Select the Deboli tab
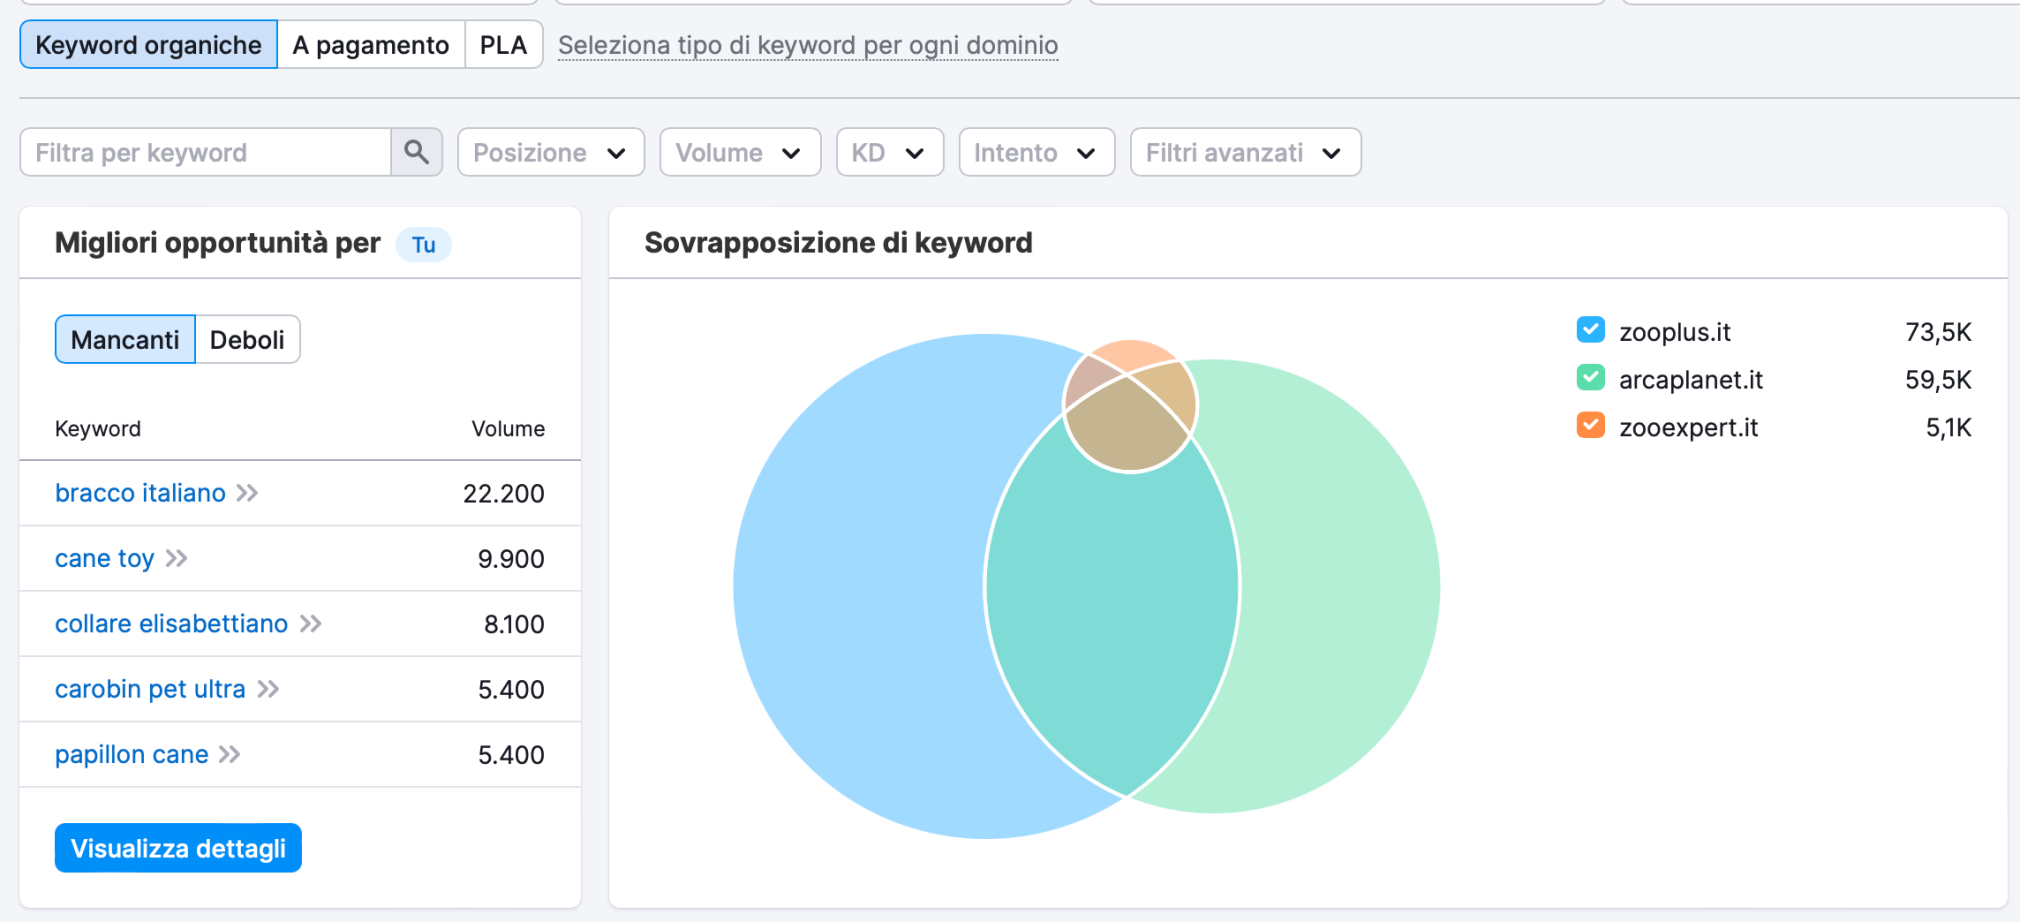Screen dimensions: 2020x922 tap(247, 340)
